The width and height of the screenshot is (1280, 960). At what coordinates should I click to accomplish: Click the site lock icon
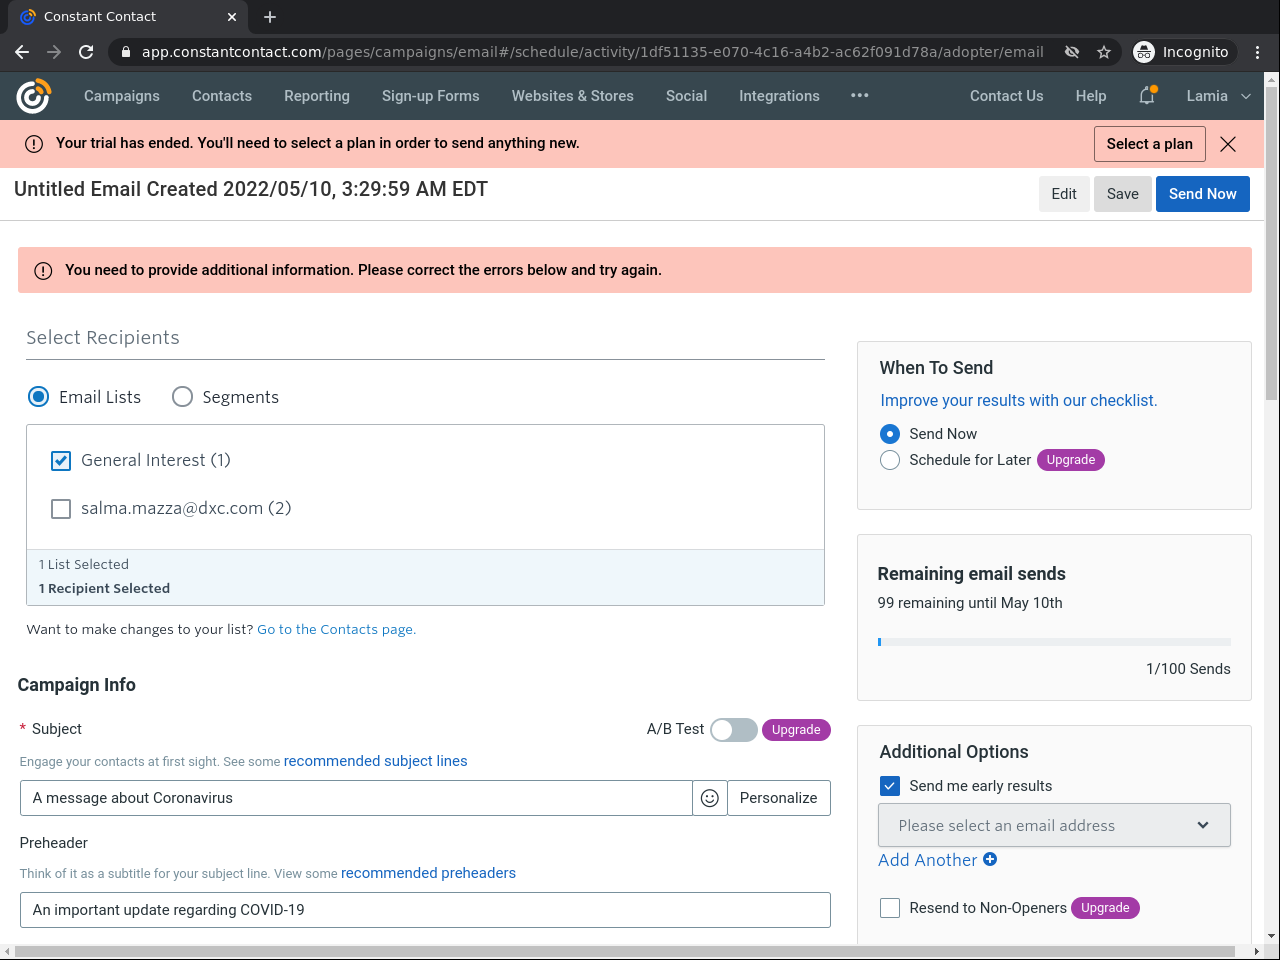(124, 52)
